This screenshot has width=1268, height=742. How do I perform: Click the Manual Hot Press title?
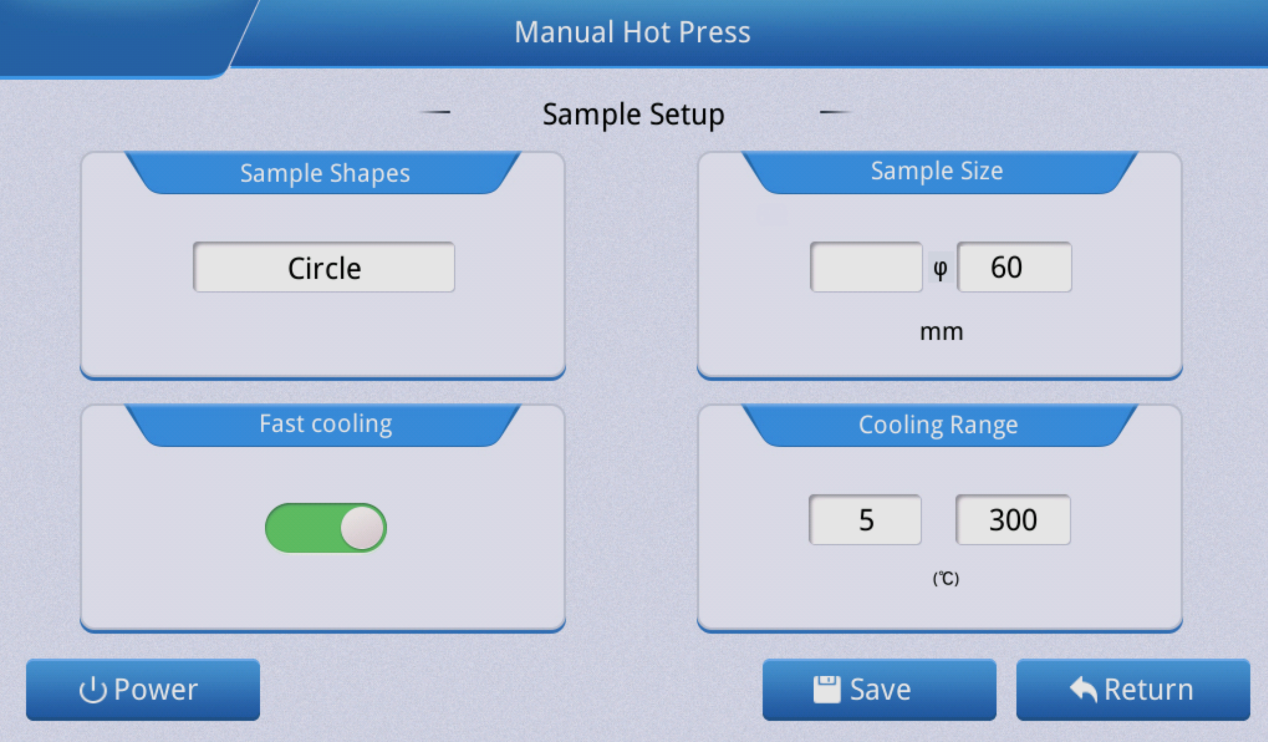(632, 32)
